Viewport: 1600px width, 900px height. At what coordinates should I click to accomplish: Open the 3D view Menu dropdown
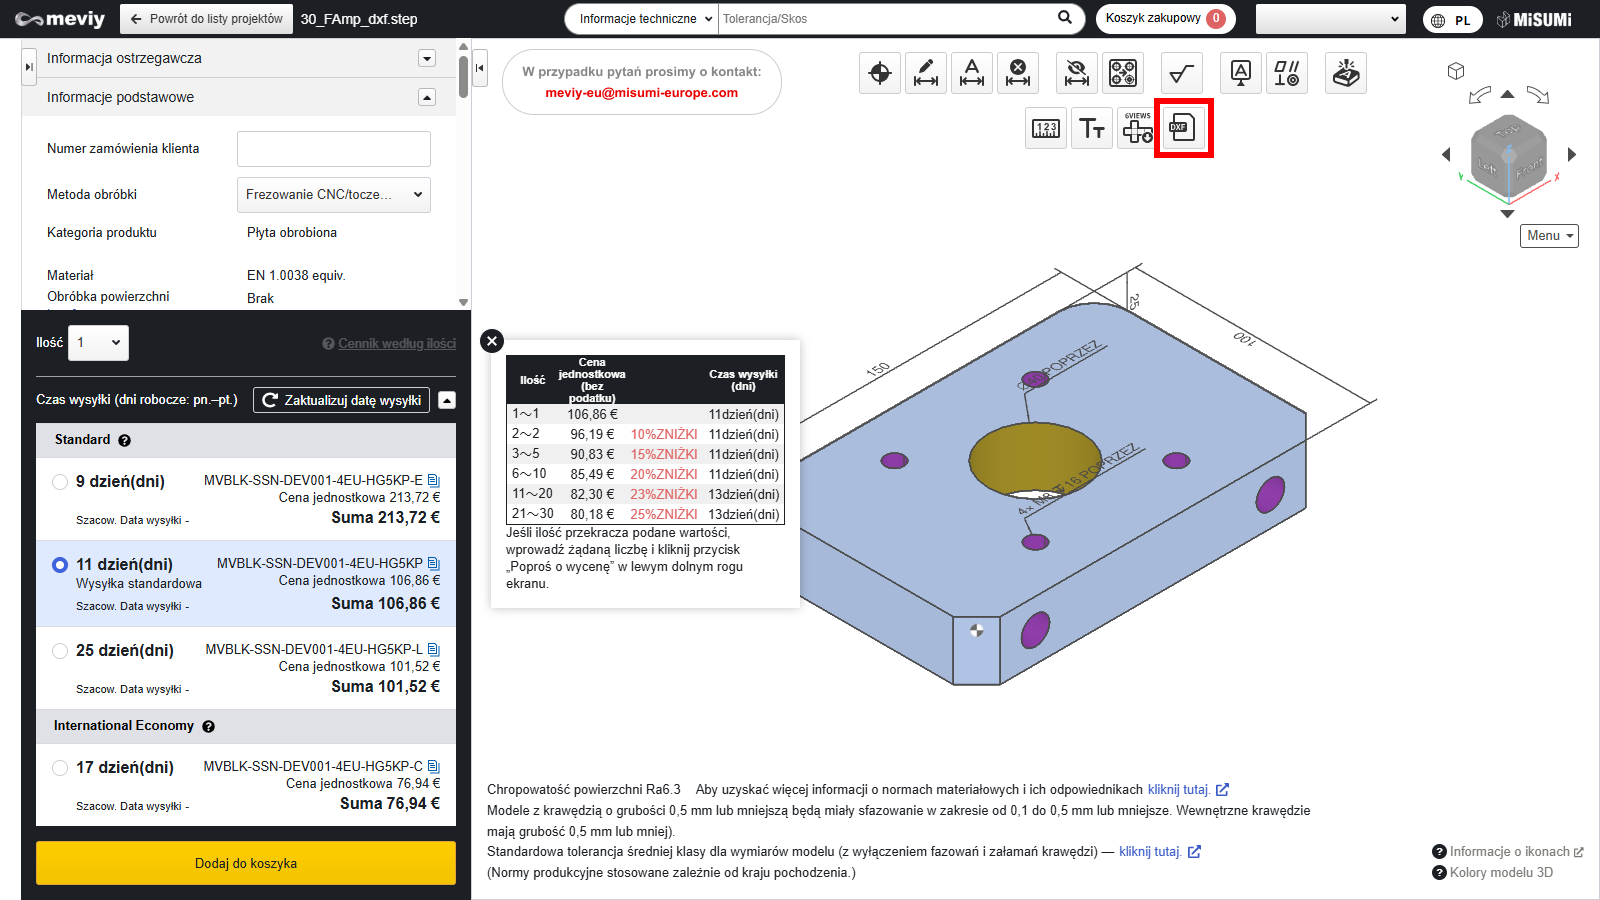1549,236
